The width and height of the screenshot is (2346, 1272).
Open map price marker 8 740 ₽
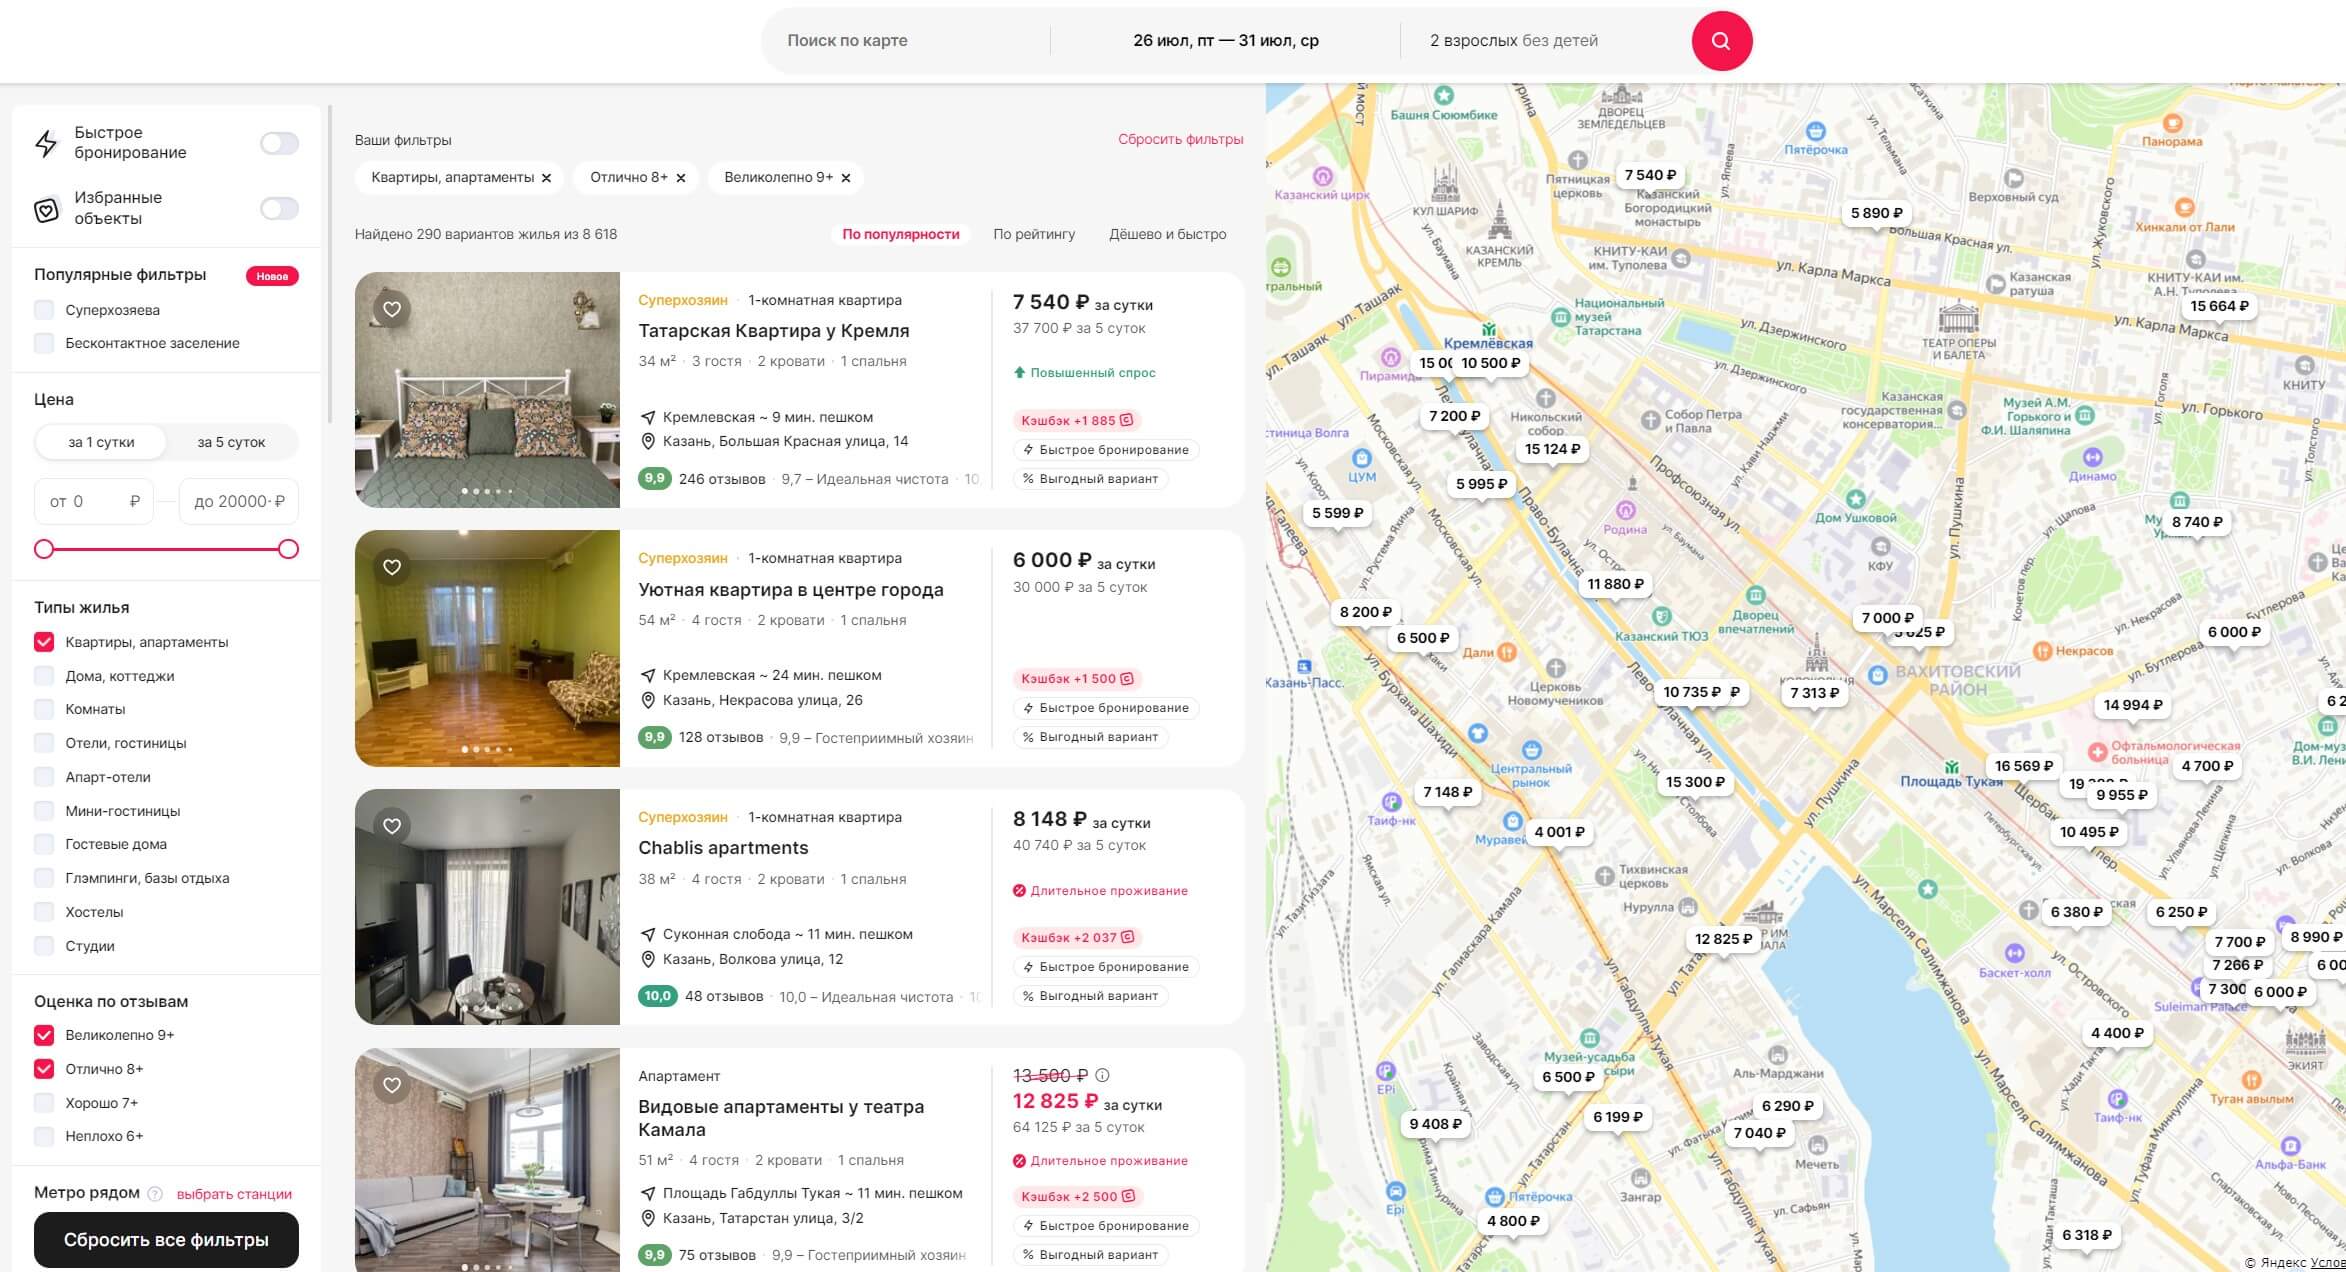2197,522
